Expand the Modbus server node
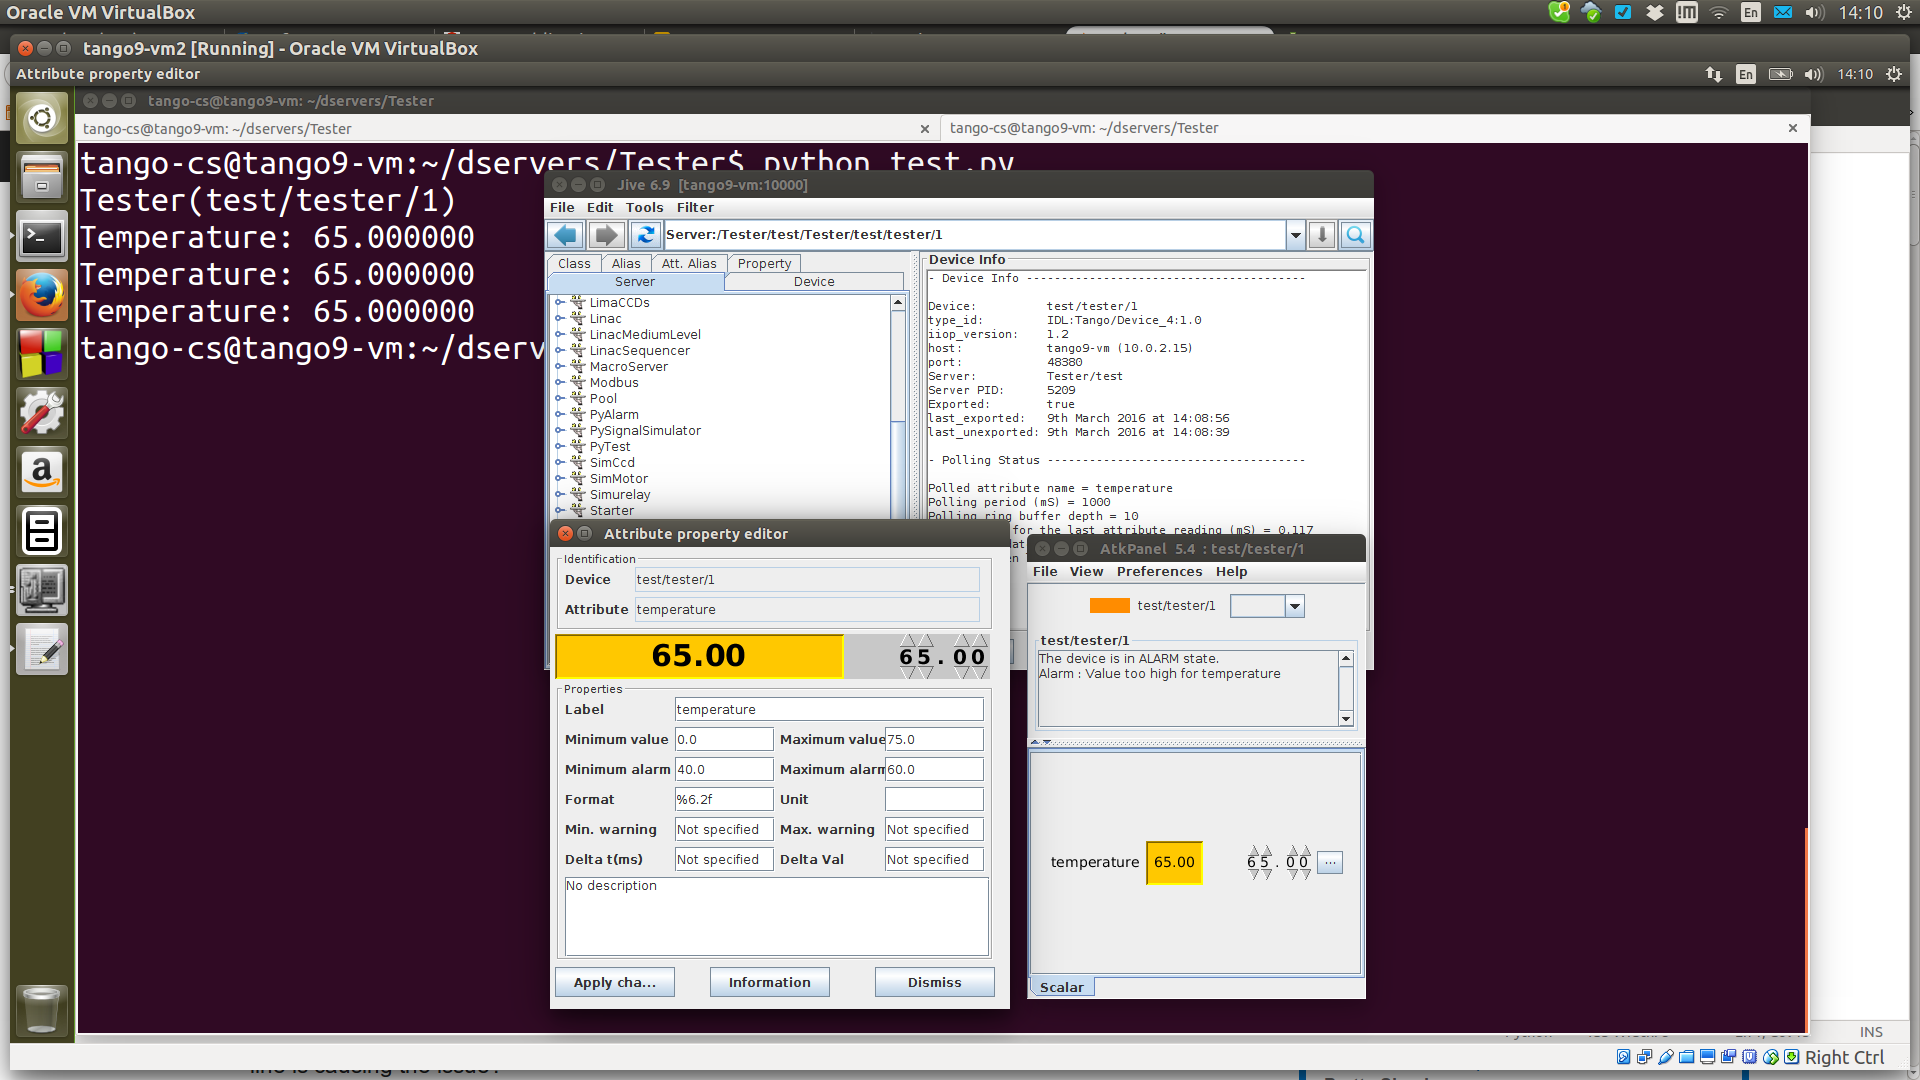1920x1080 pixels. click(560, 383)
